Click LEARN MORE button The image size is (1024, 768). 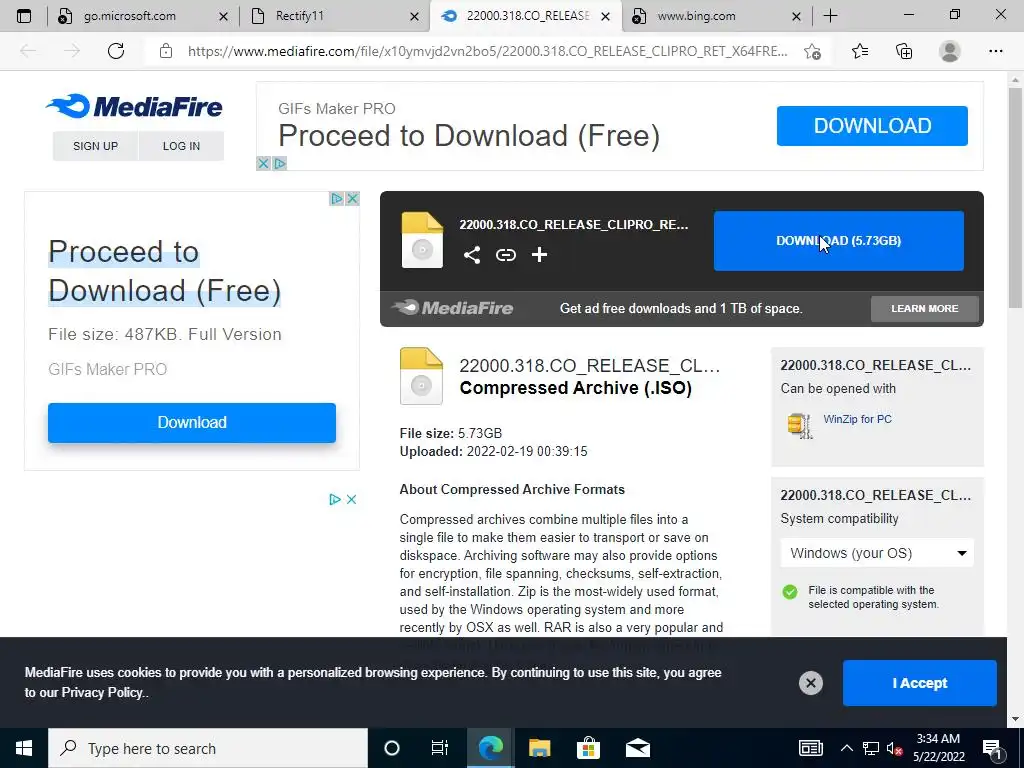pos(925,308)
